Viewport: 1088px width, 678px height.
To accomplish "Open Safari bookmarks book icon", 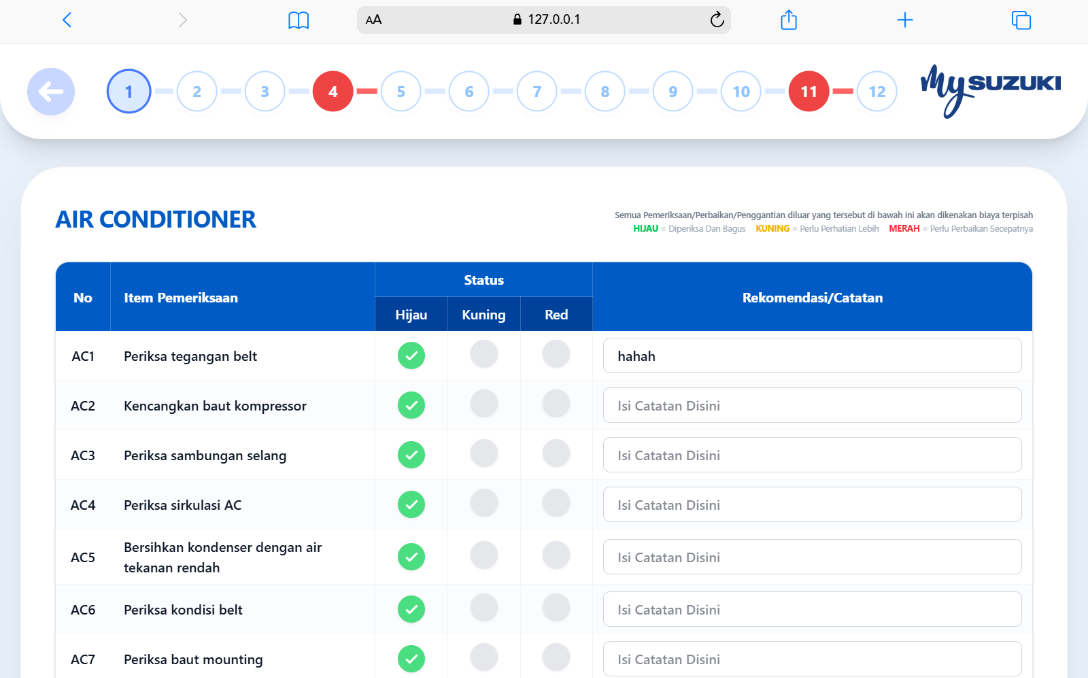I will 298,20.
